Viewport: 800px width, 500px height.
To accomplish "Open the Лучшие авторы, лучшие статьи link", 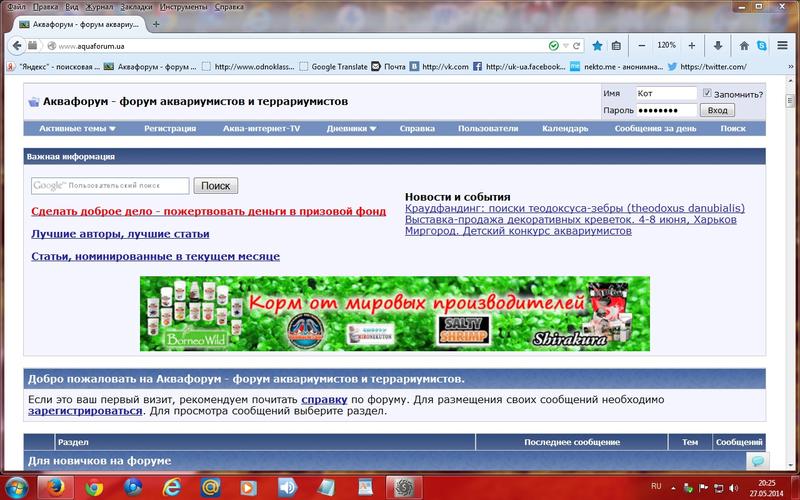I will (120, 234).
